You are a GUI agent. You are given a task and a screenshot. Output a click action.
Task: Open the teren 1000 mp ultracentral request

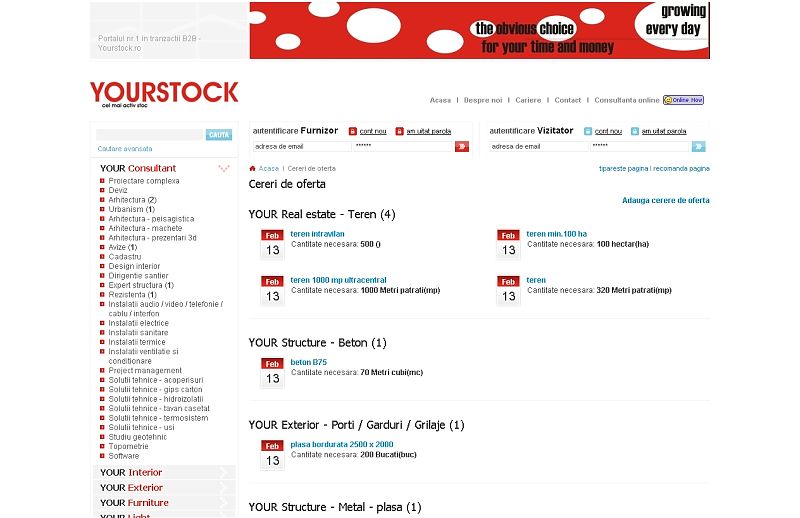[338, 280]
